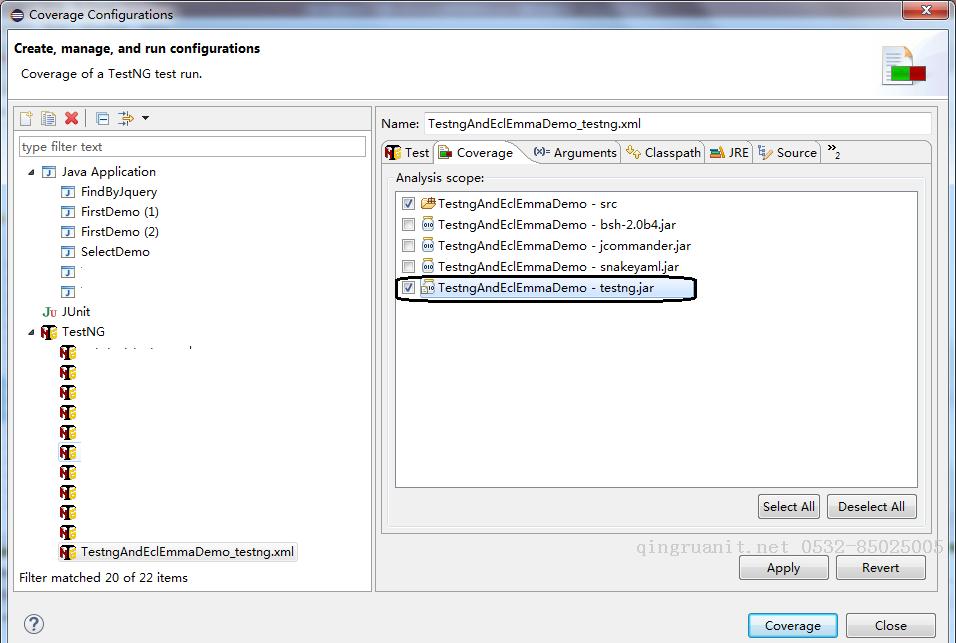956x643 pixels.
Task: Open the help question mark icon
Action: click(34, 623)
